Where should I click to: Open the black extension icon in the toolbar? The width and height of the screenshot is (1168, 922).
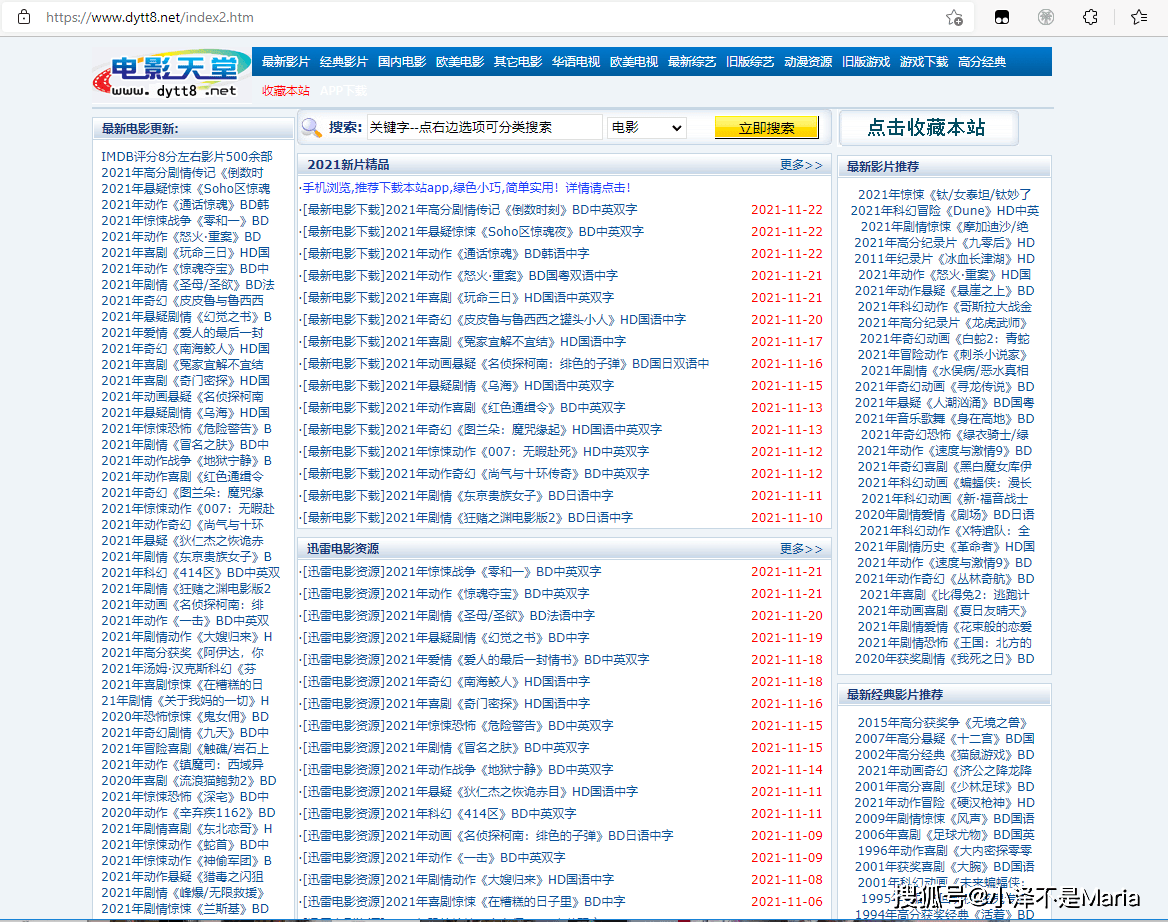click(x=1002, y=17)
